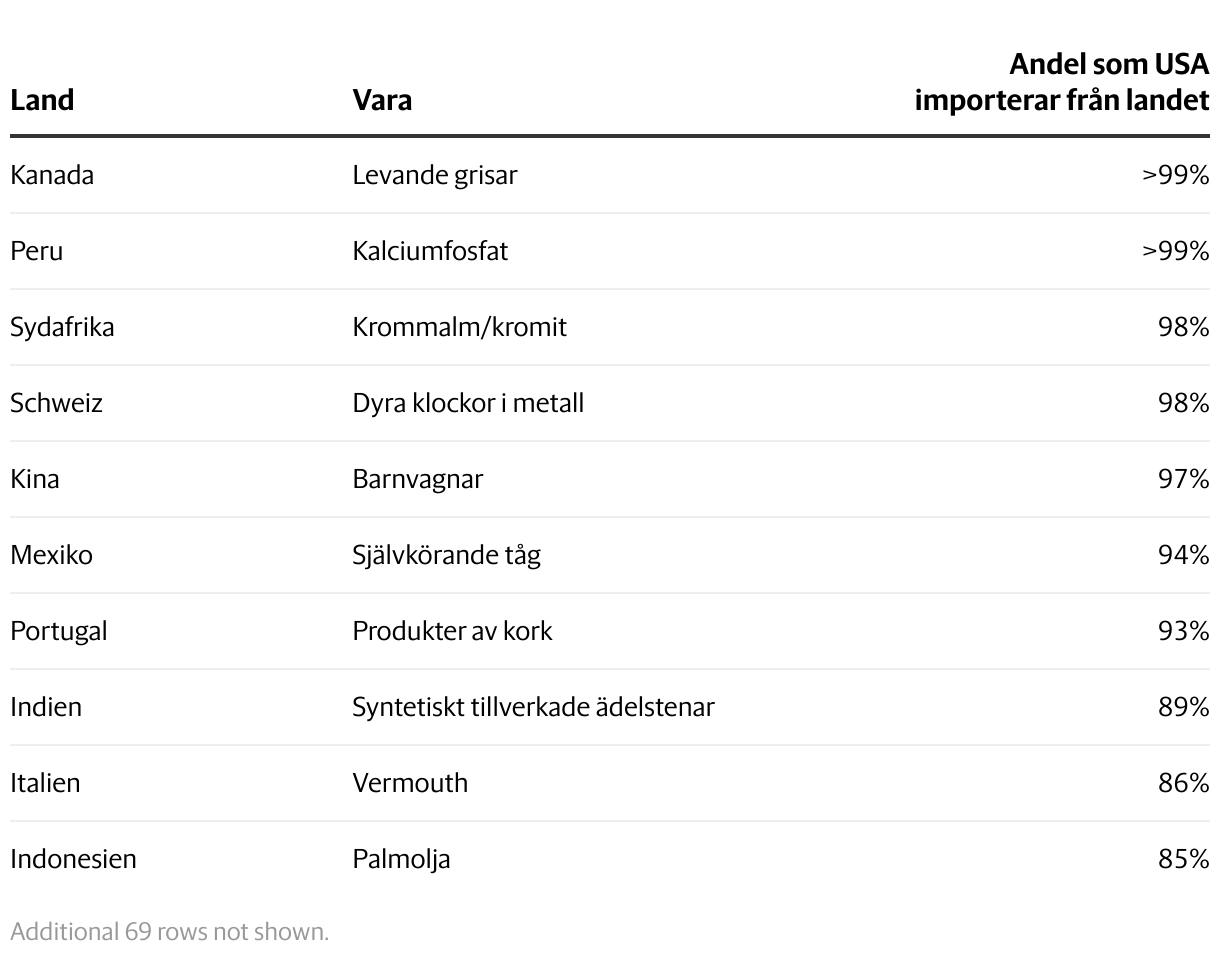Image resolution: width=1220 pixels, height=956 pixels.
Task: Click the 97% value for Kina
Action: 1184,479
